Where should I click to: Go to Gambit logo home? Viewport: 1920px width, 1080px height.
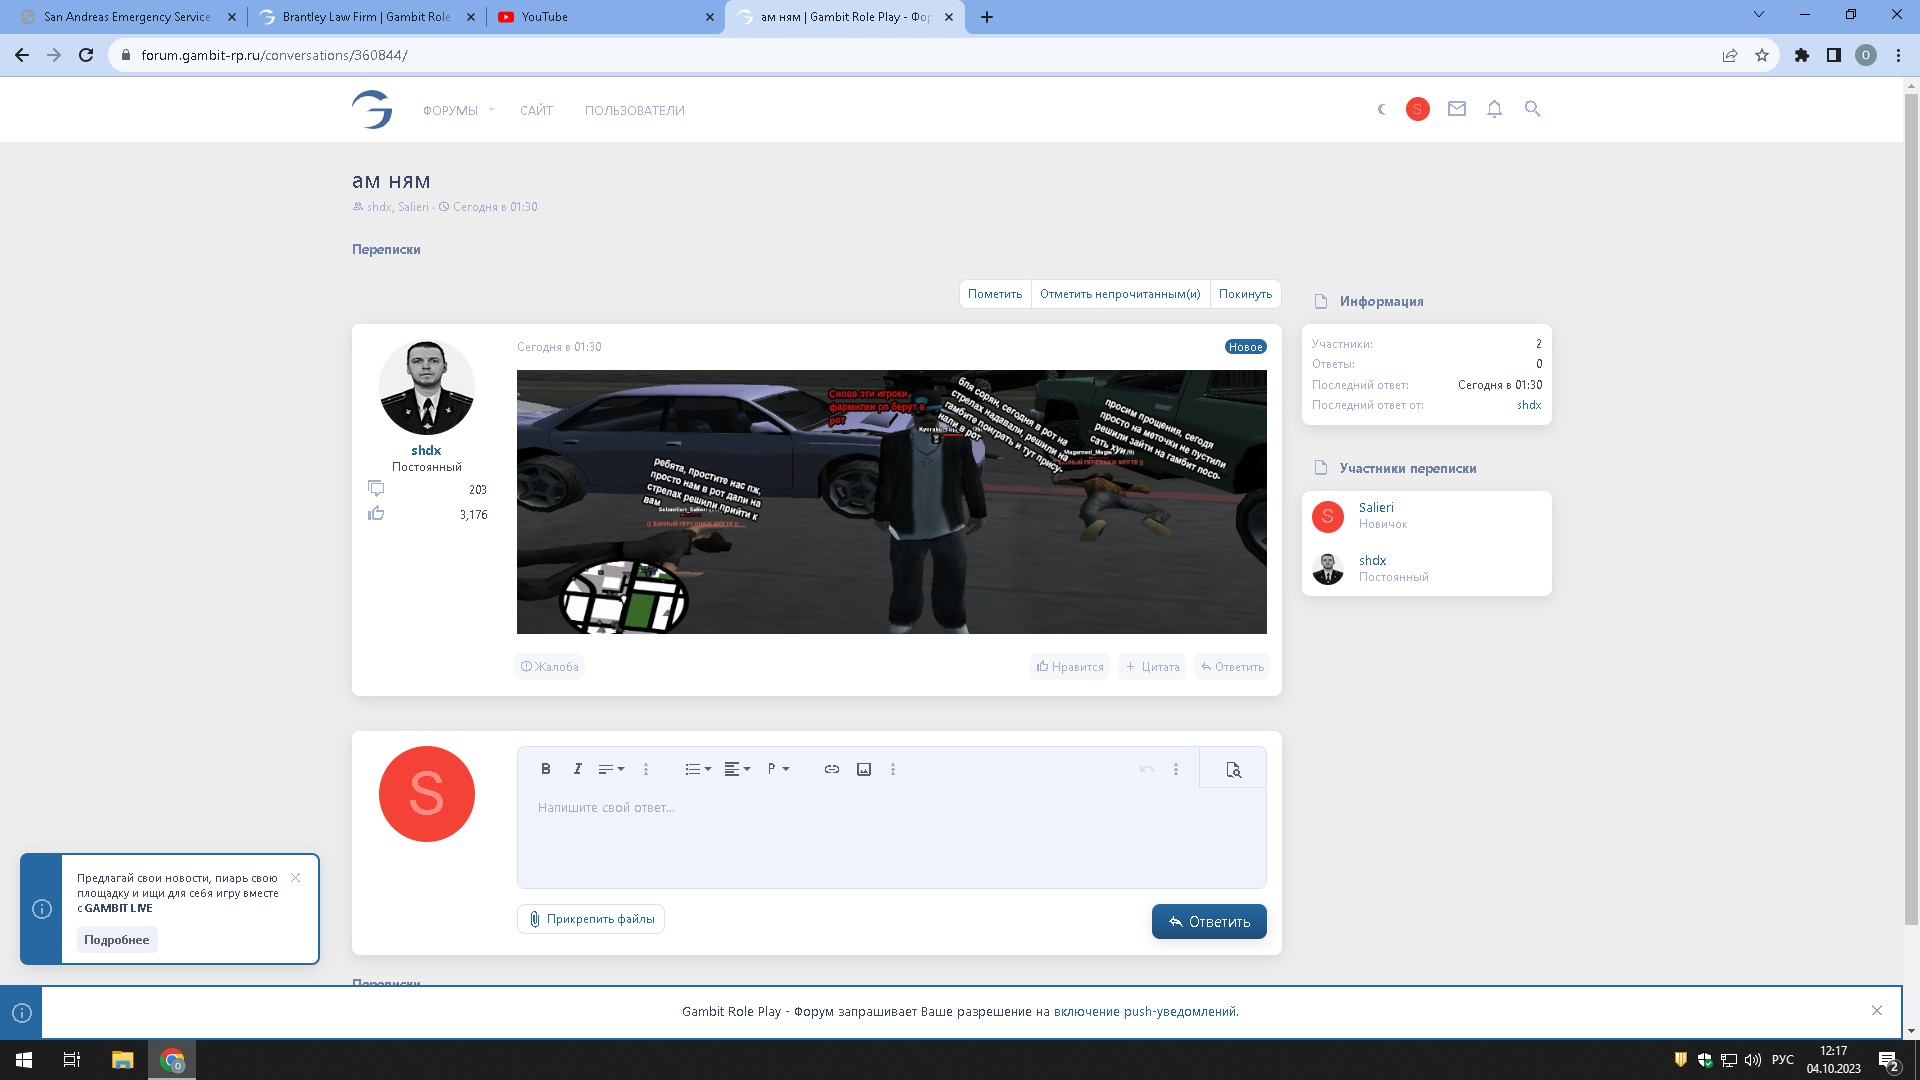click(x=372, y=109)
